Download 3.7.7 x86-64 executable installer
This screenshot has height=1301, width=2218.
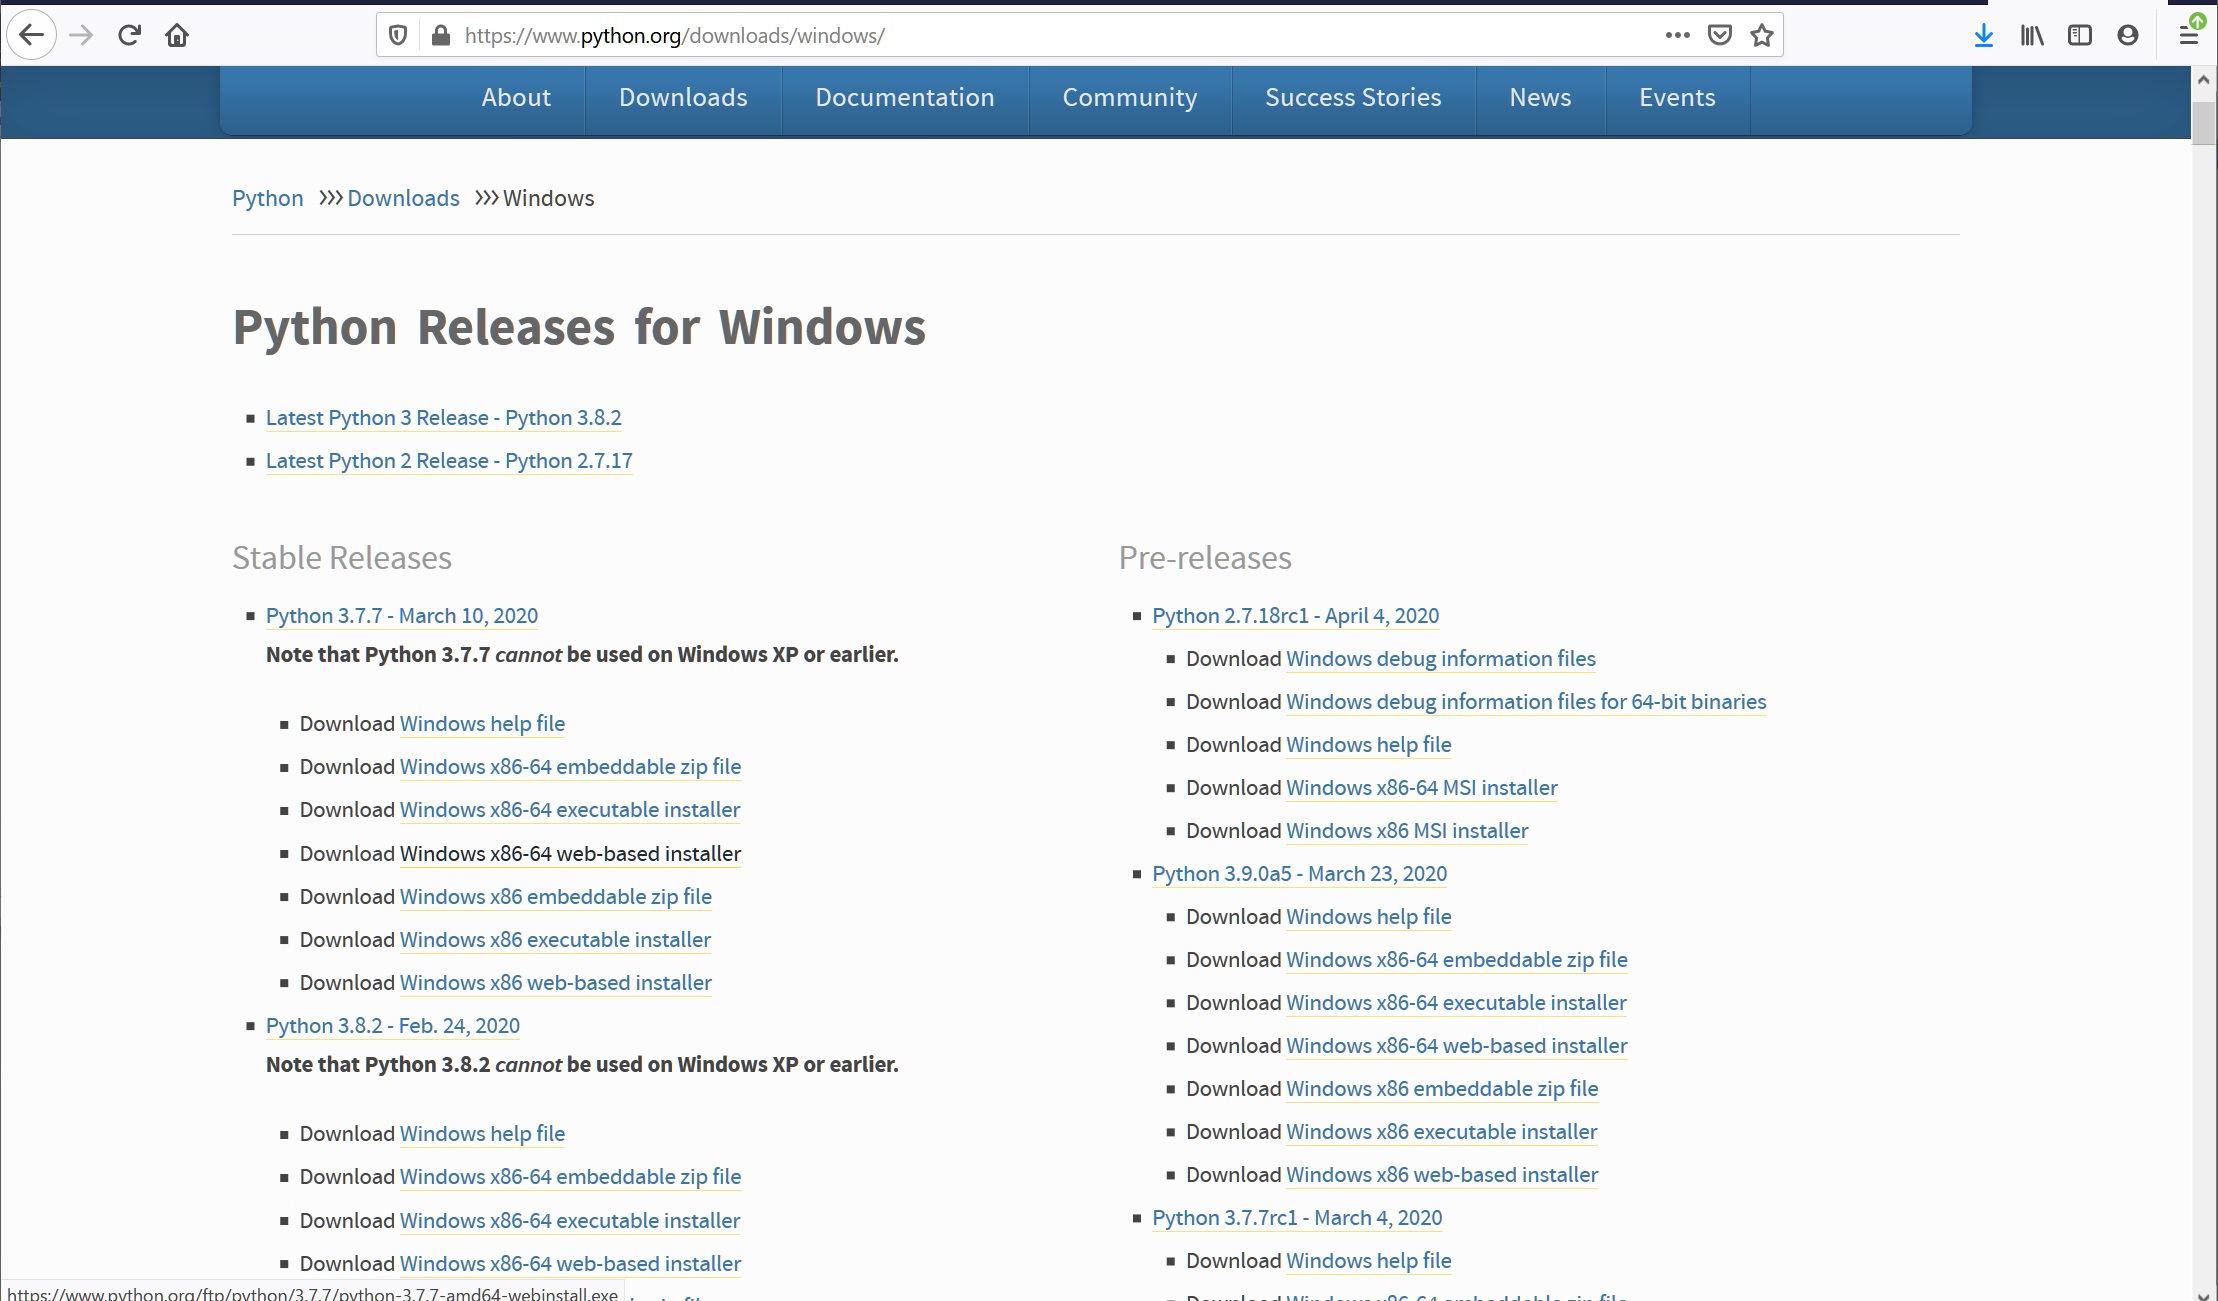[570, 810]
